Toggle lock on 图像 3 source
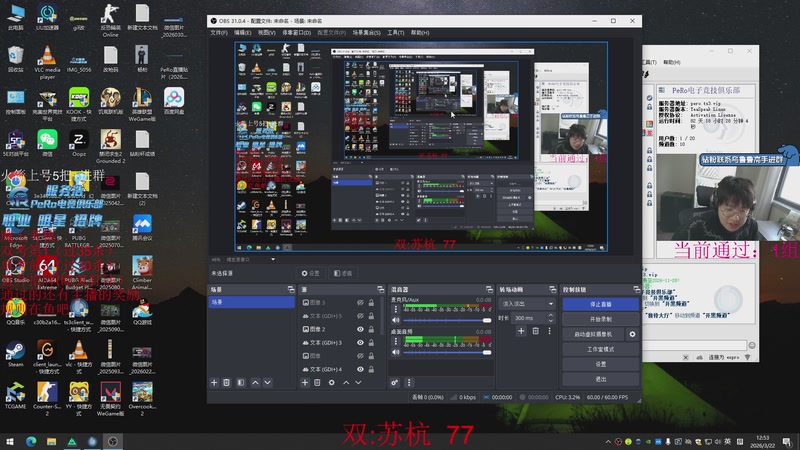The image size is (800, 450). pos(371,303)
